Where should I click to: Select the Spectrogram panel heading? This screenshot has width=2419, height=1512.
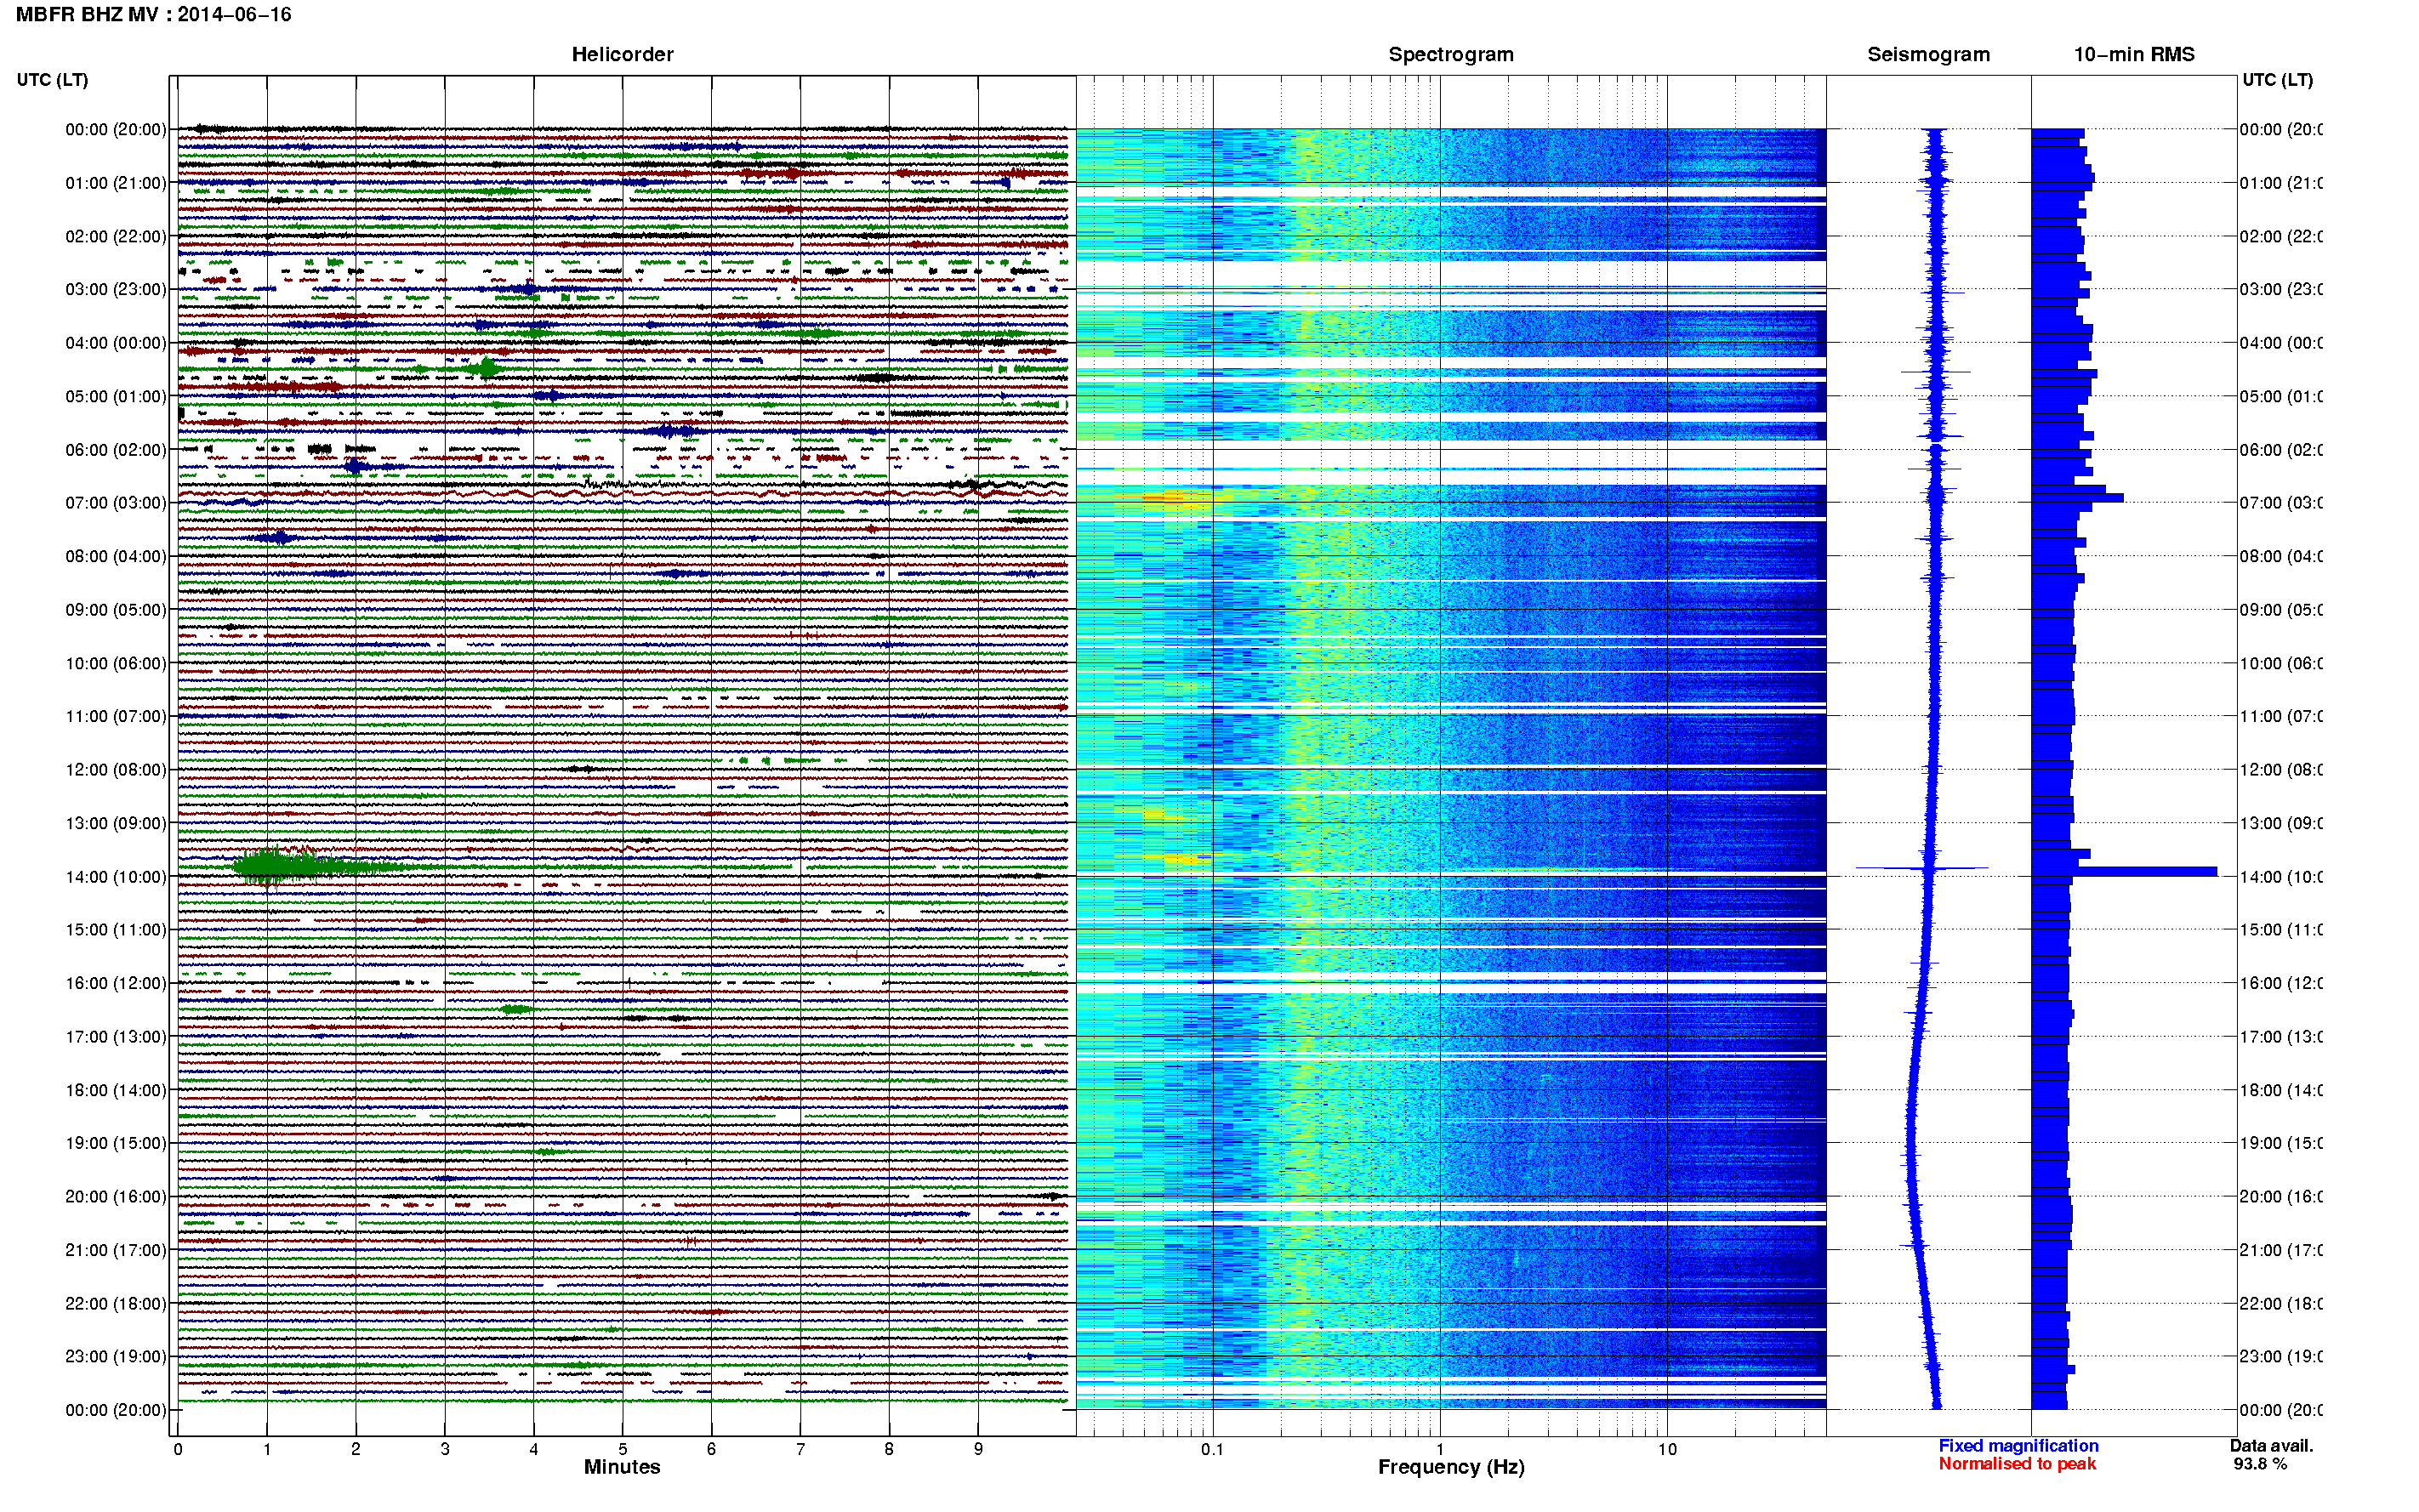coord(1450,54)
